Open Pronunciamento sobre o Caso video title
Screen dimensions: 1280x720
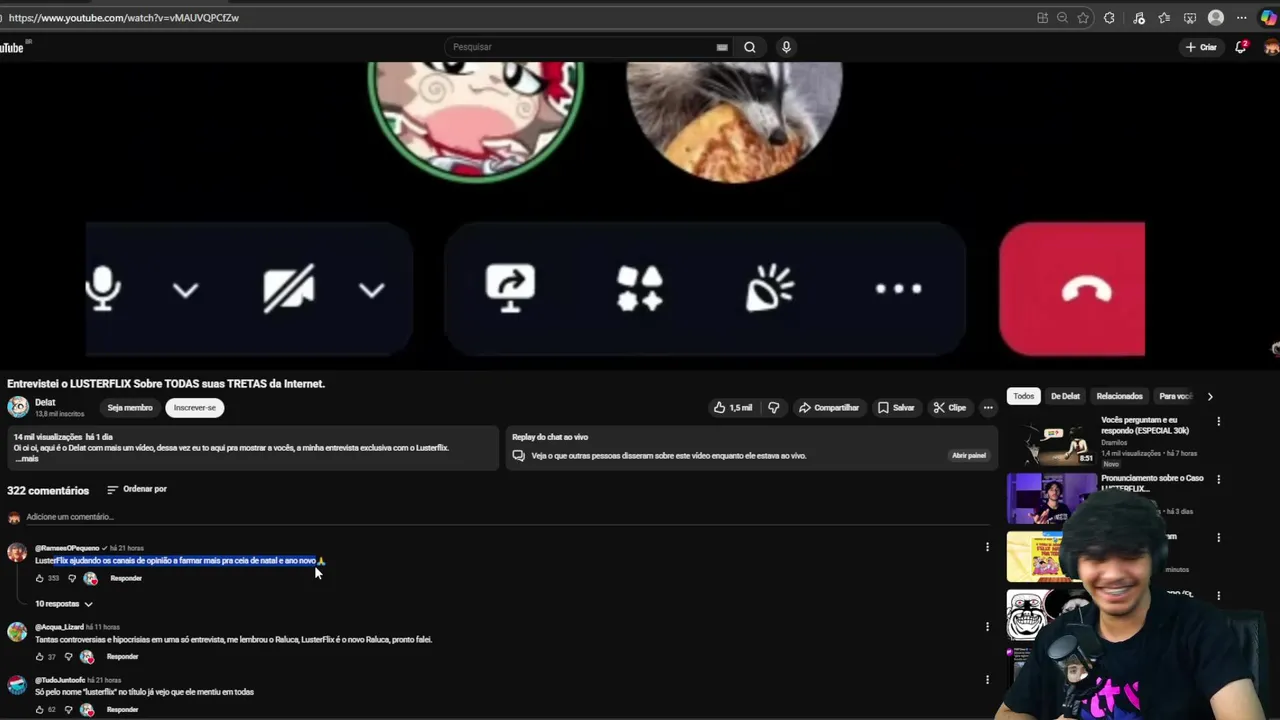click(x=1152, y=483)
